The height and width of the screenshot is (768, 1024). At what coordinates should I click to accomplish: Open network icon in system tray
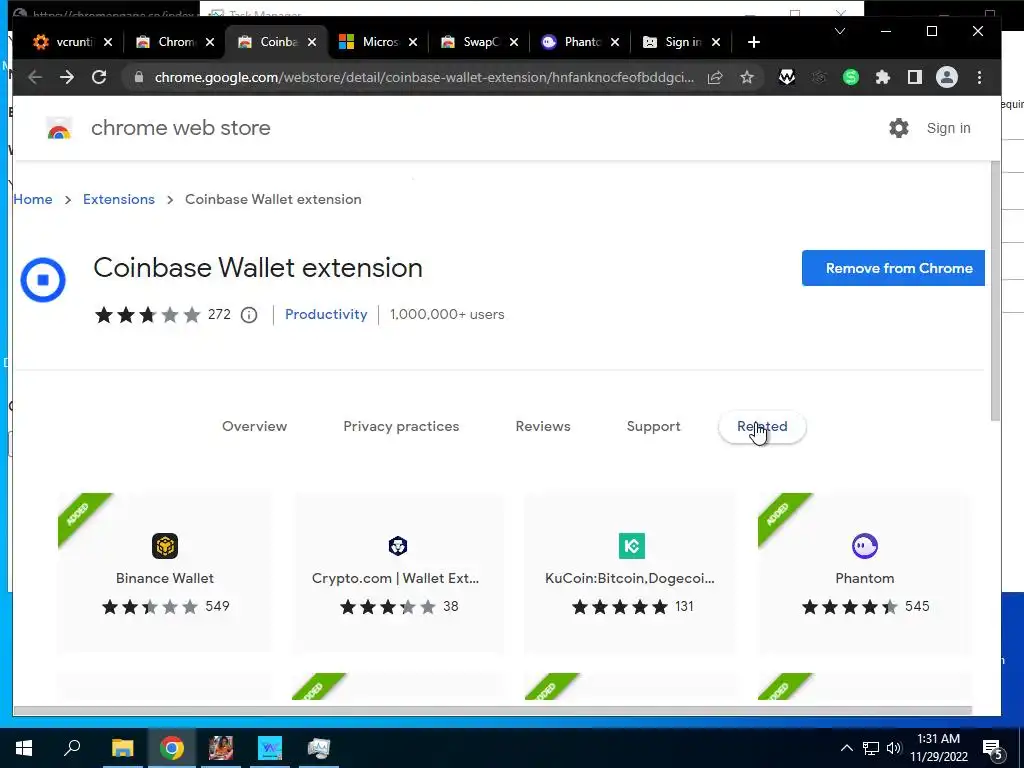[871, 748]
